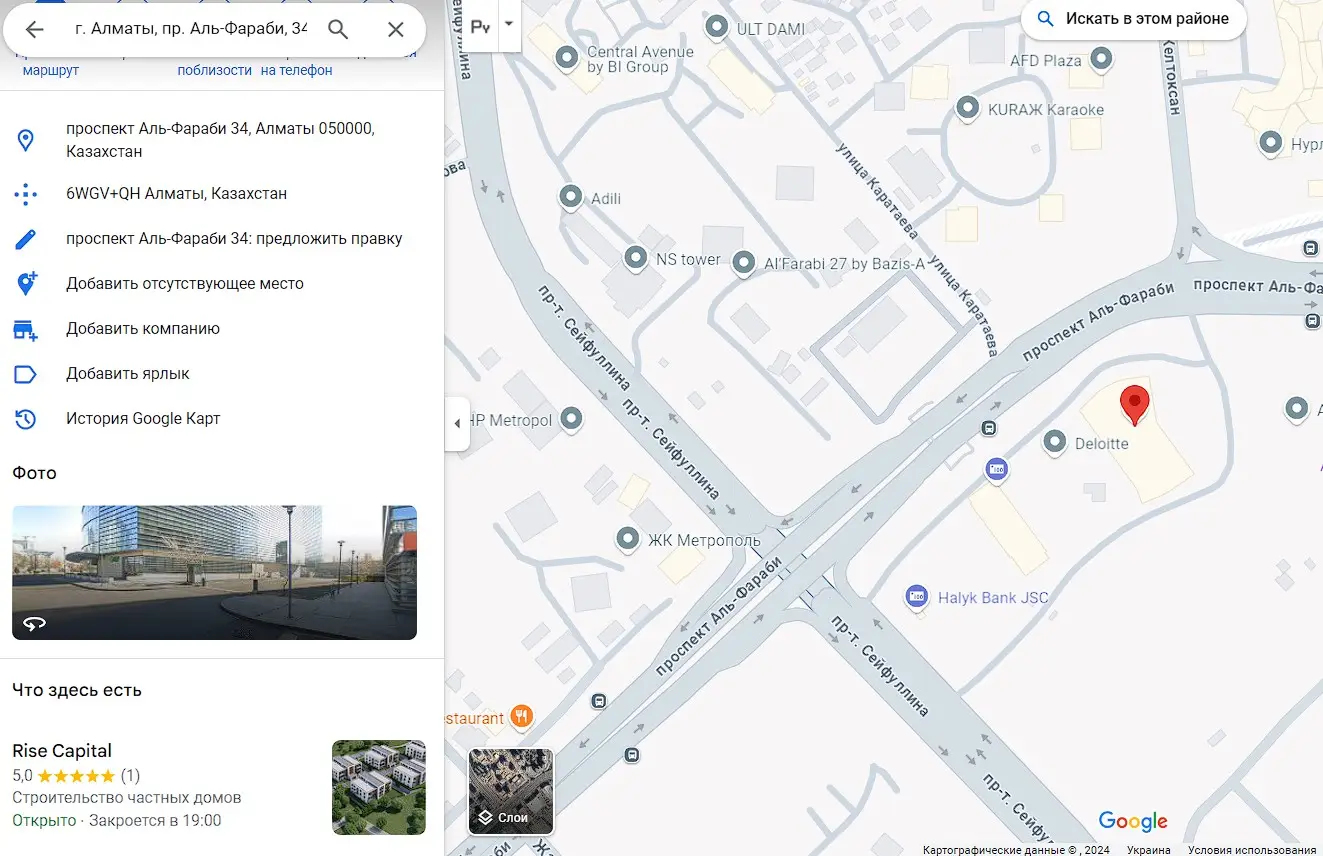Open Условия использования link
Screen dimensions: 1323x856
coord(1251,850)
